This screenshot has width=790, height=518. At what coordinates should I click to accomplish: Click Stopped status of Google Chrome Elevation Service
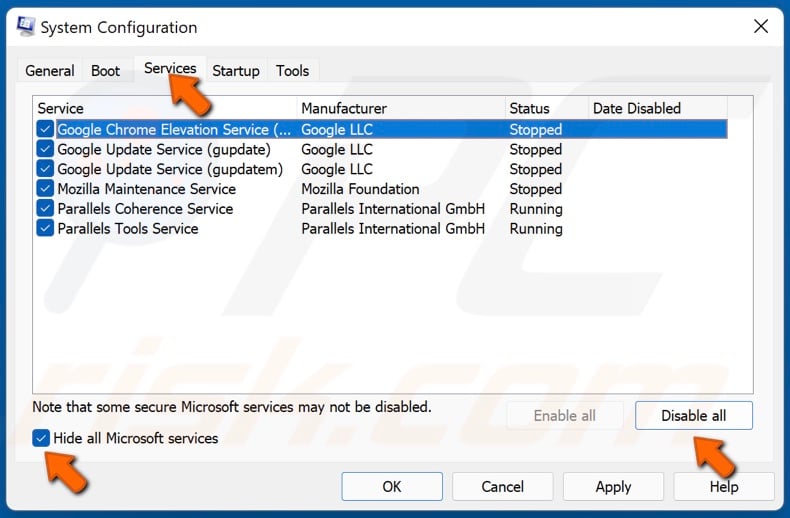pyautogui.click(x=536, y=130)
